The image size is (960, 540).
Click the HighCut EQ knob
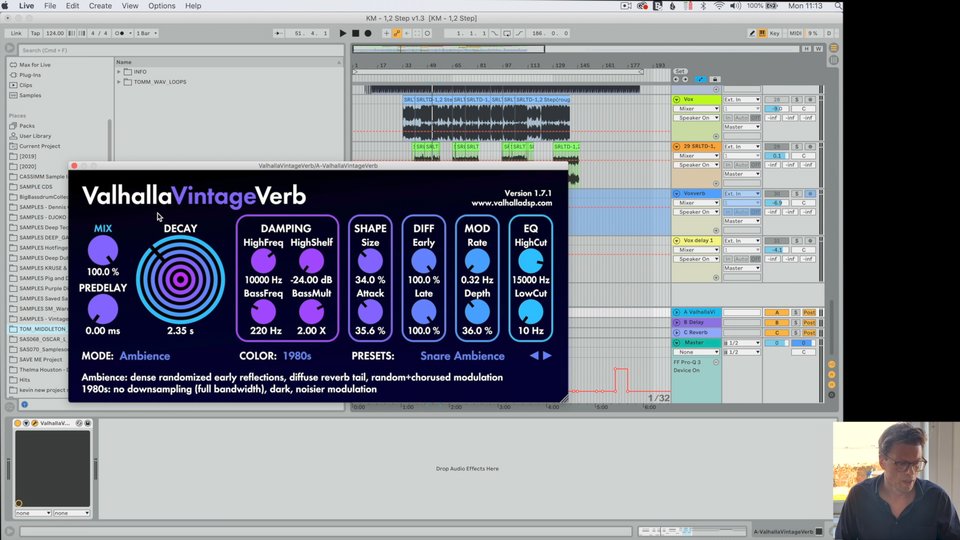(x=530, y=261)
